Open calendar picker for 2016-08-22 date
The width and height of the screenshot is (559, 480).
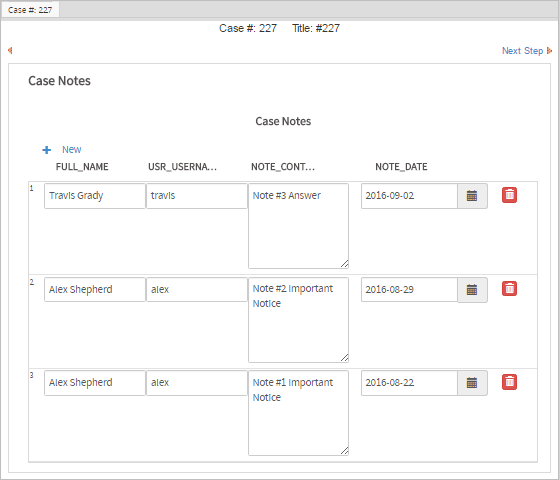coord(472,383)
